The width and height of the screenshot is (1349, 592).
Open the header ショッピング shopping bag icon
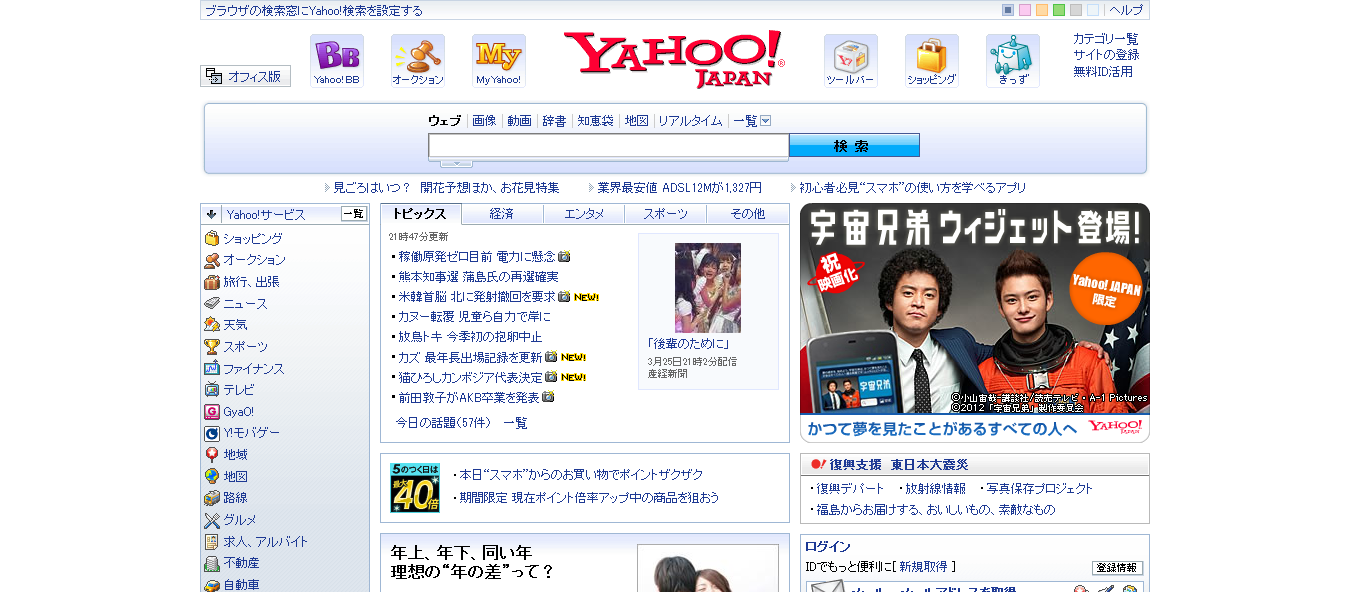click(932, 61)
